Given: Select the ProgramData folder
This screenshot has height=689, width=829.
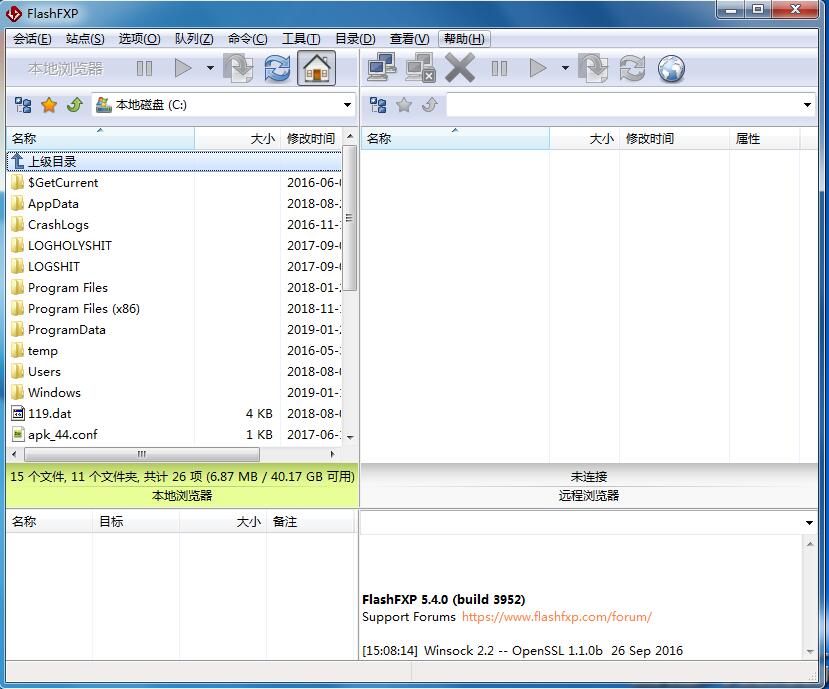Looking at the screenshot, I should [67, 330].
